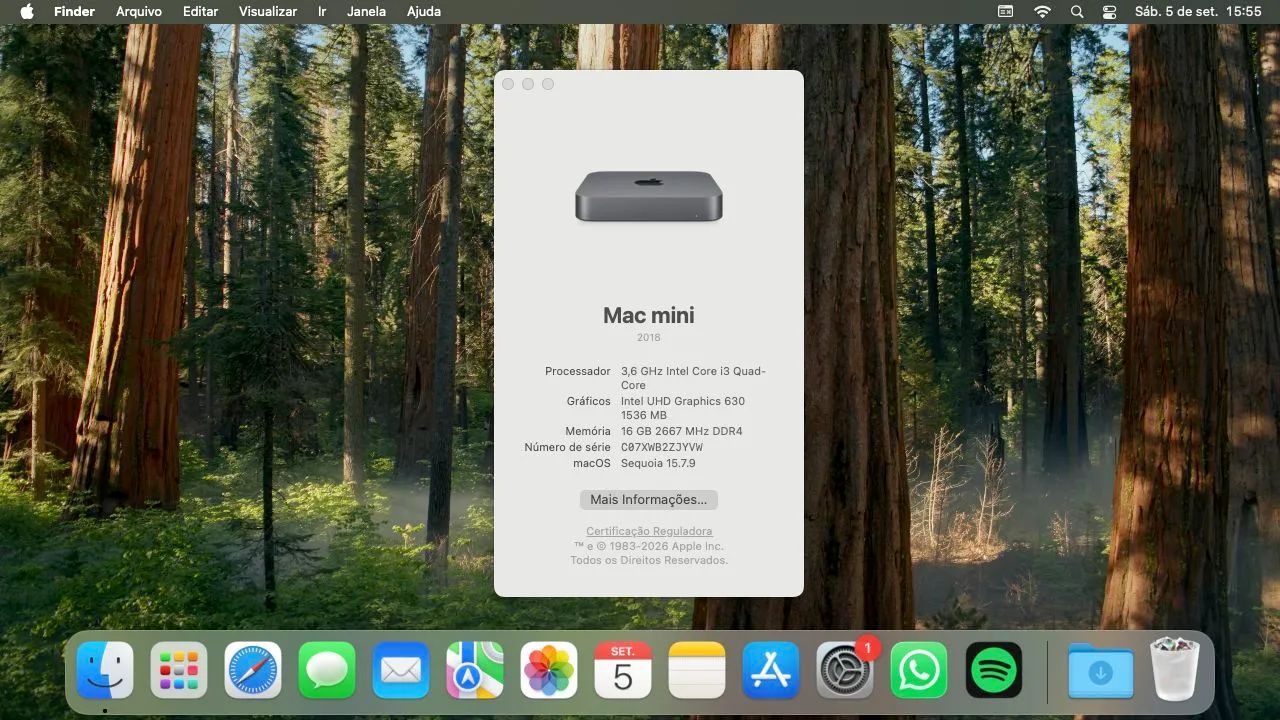Open the Messages app in Dock
The image size is (1280, 720).
[x=327, y=670]
